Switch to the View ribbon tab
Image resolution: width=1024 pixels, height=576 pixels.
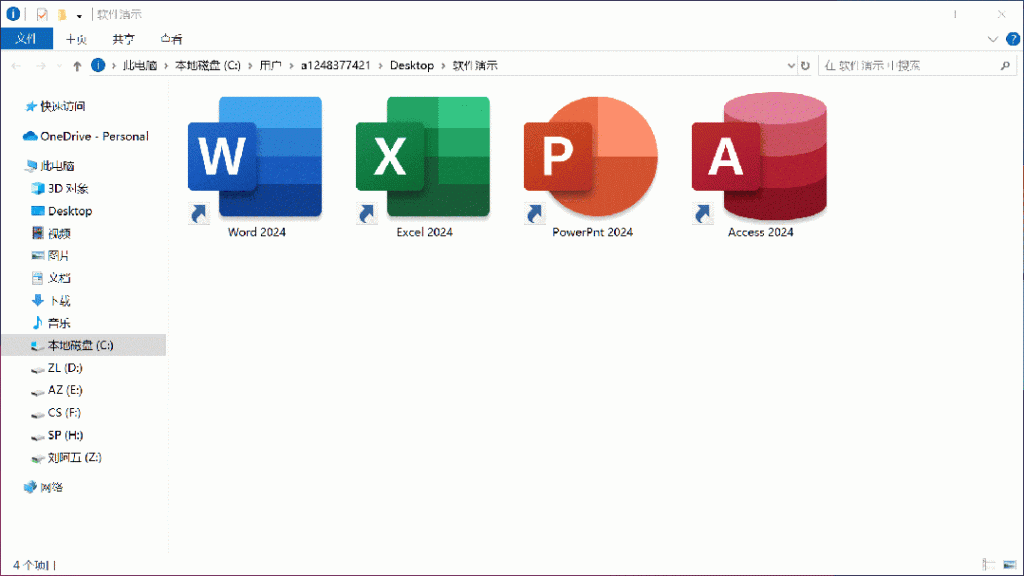[x=172, y=39]
